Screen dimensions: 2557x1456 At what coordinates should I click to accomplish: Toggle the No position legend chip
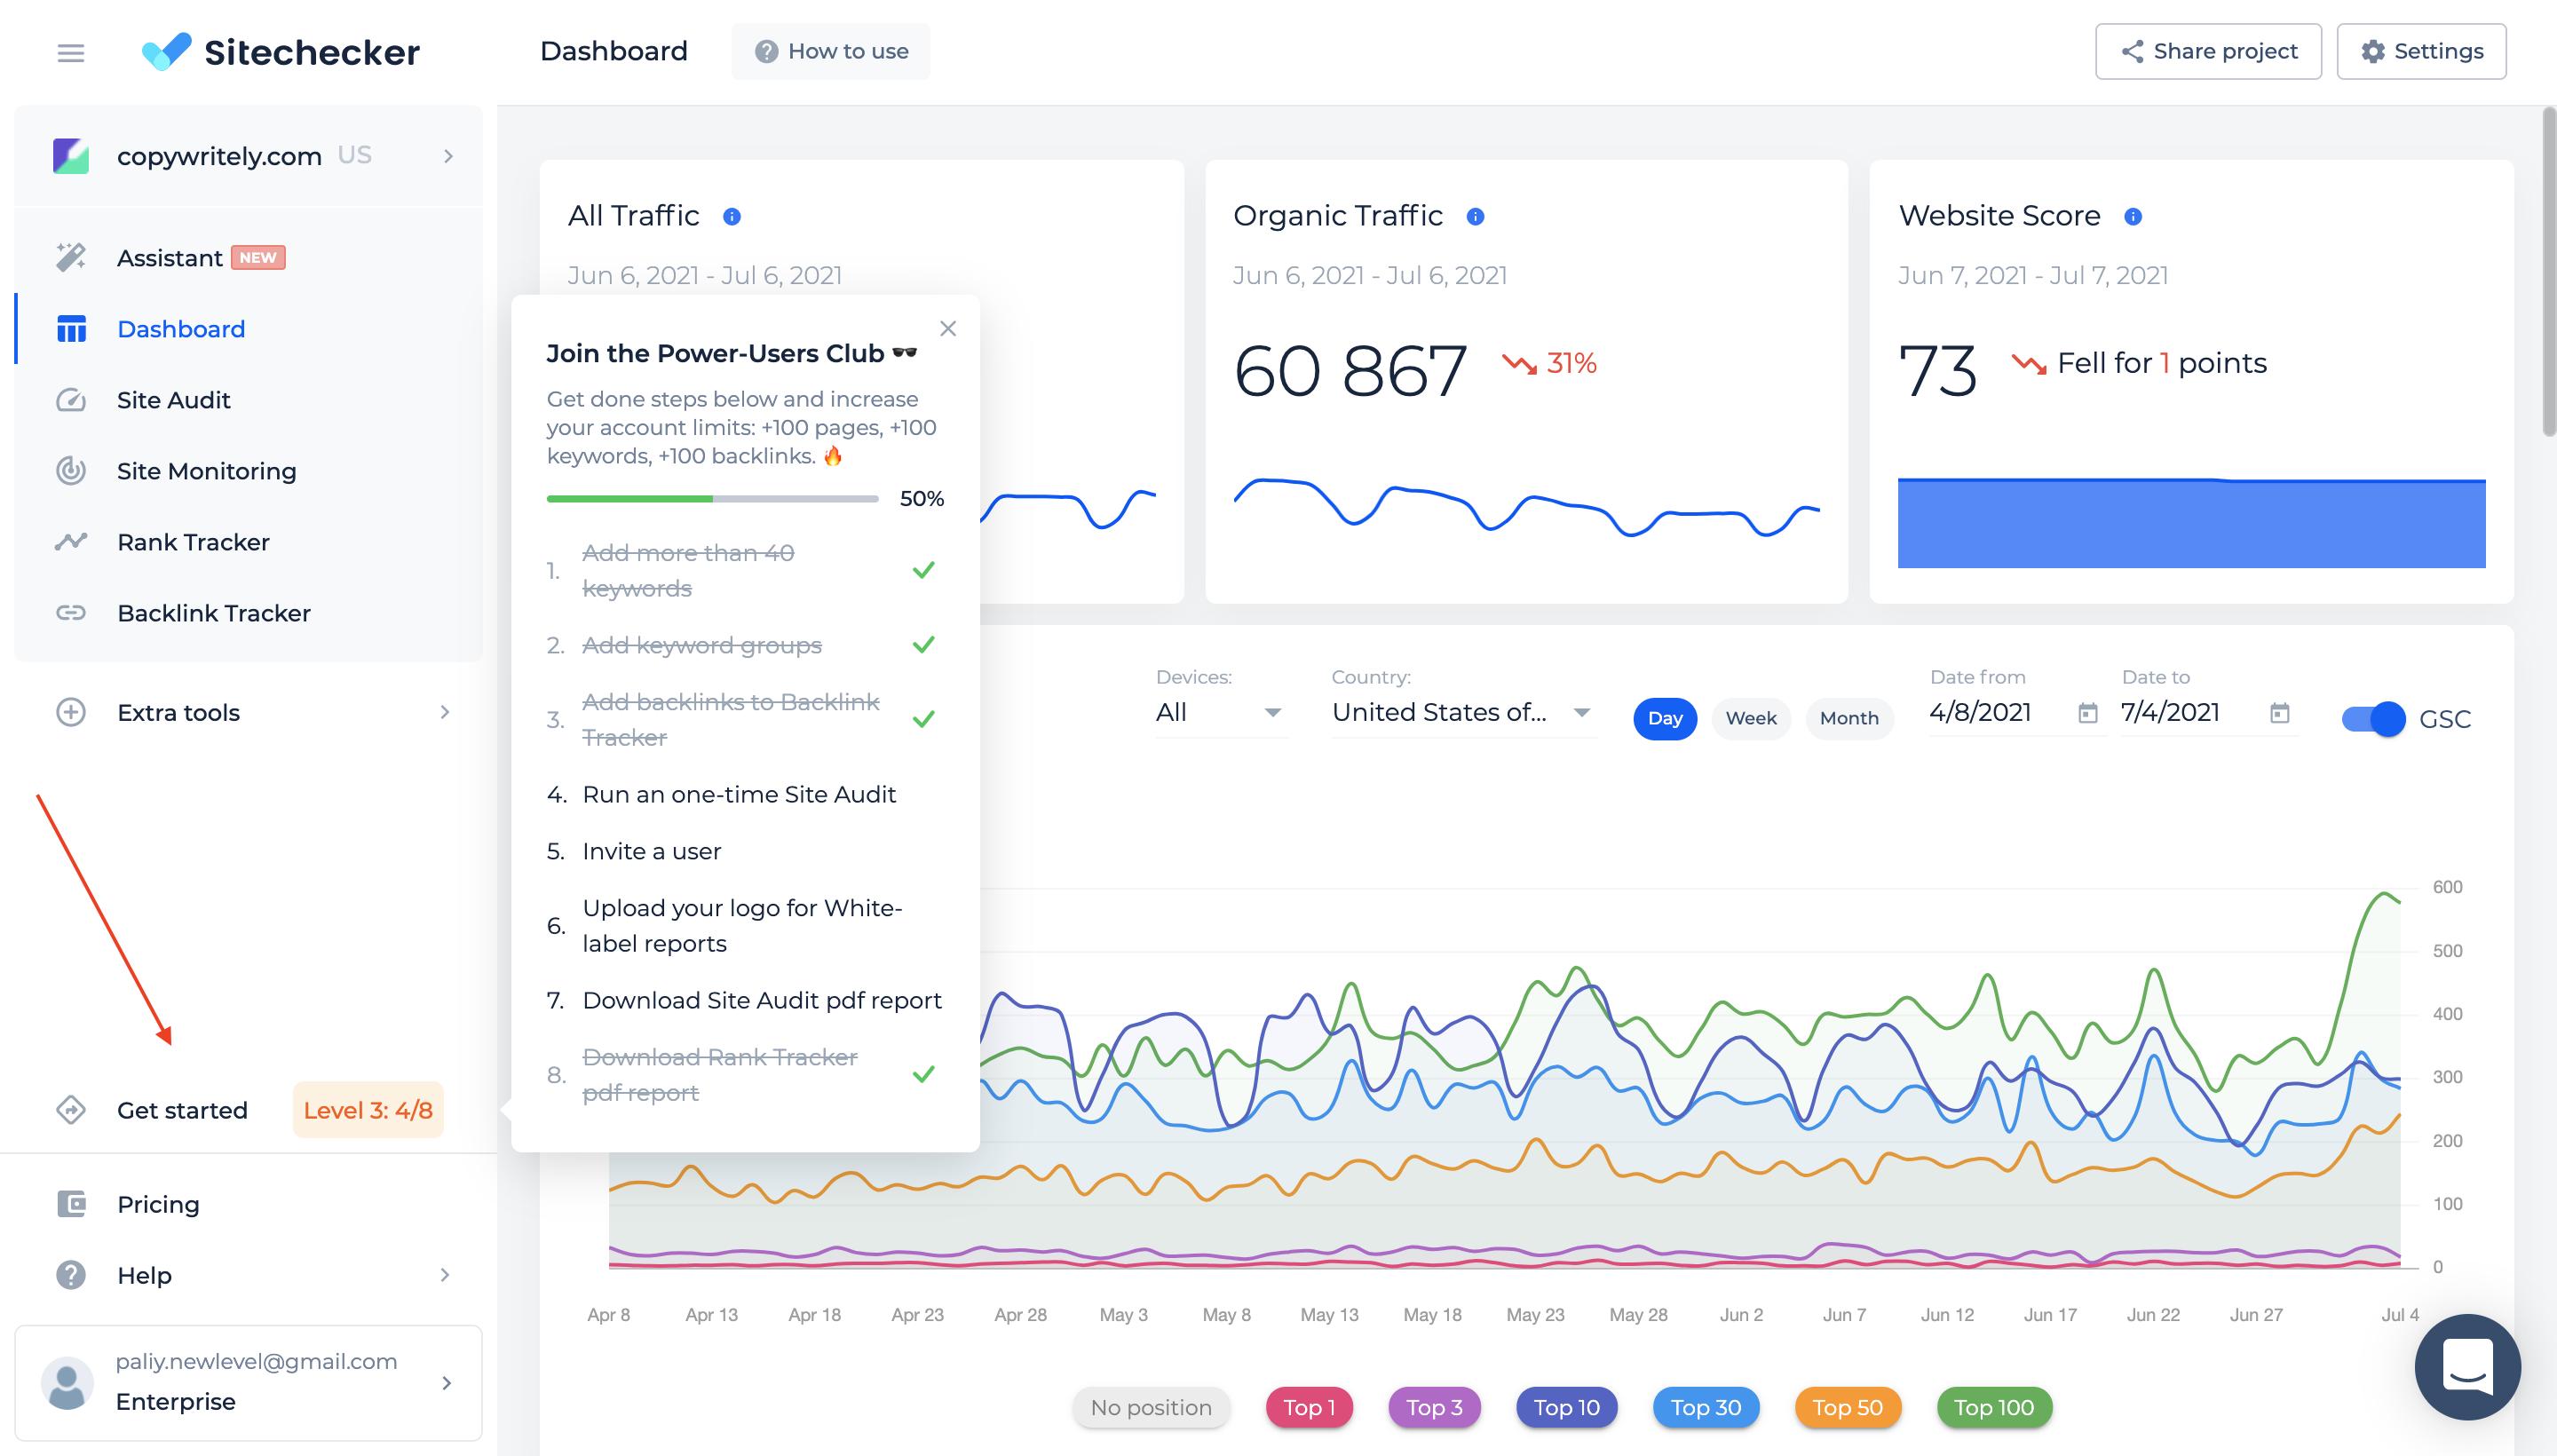point(1151,1407)
